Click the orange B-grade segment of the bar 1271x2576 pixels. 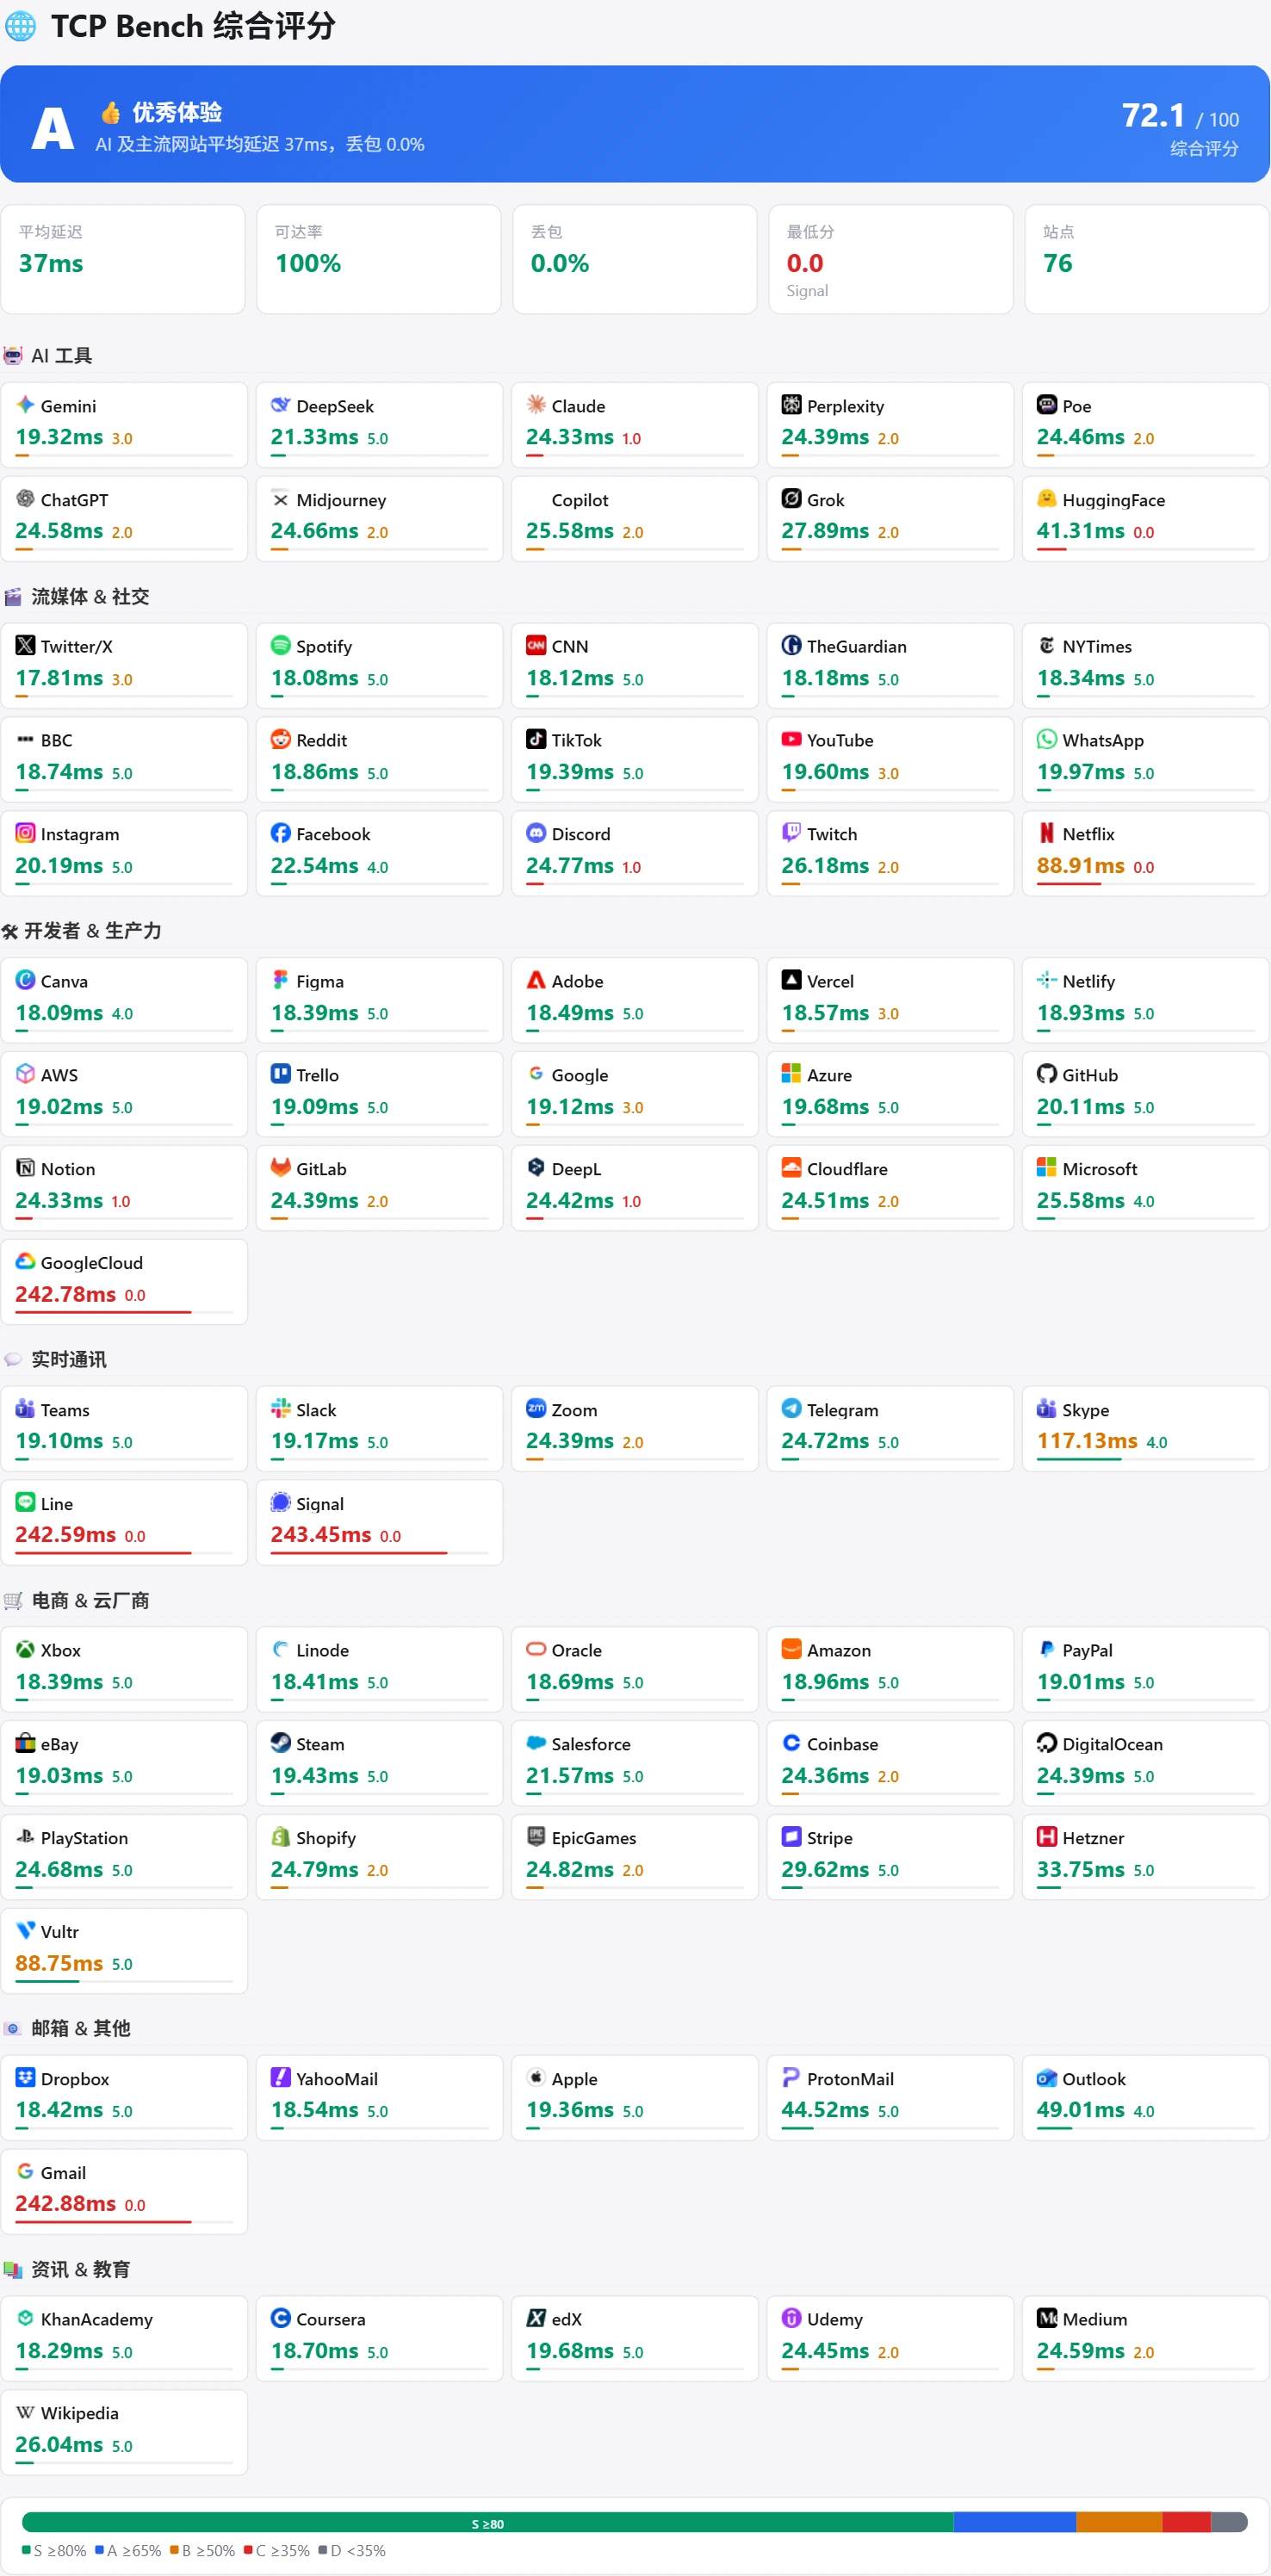(x=1119, y=2523)
